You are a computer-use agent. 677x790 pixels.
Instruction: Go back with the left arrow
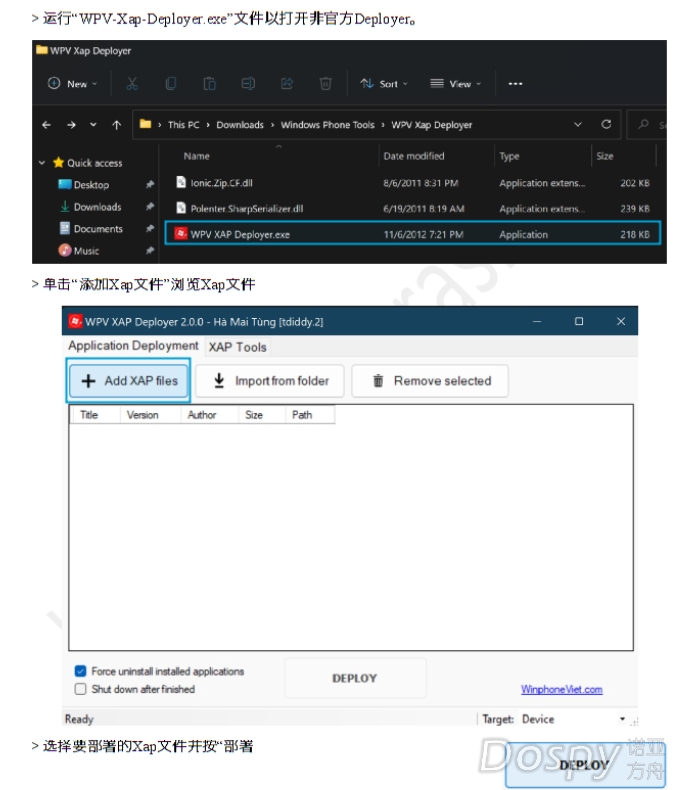point(46,124)
